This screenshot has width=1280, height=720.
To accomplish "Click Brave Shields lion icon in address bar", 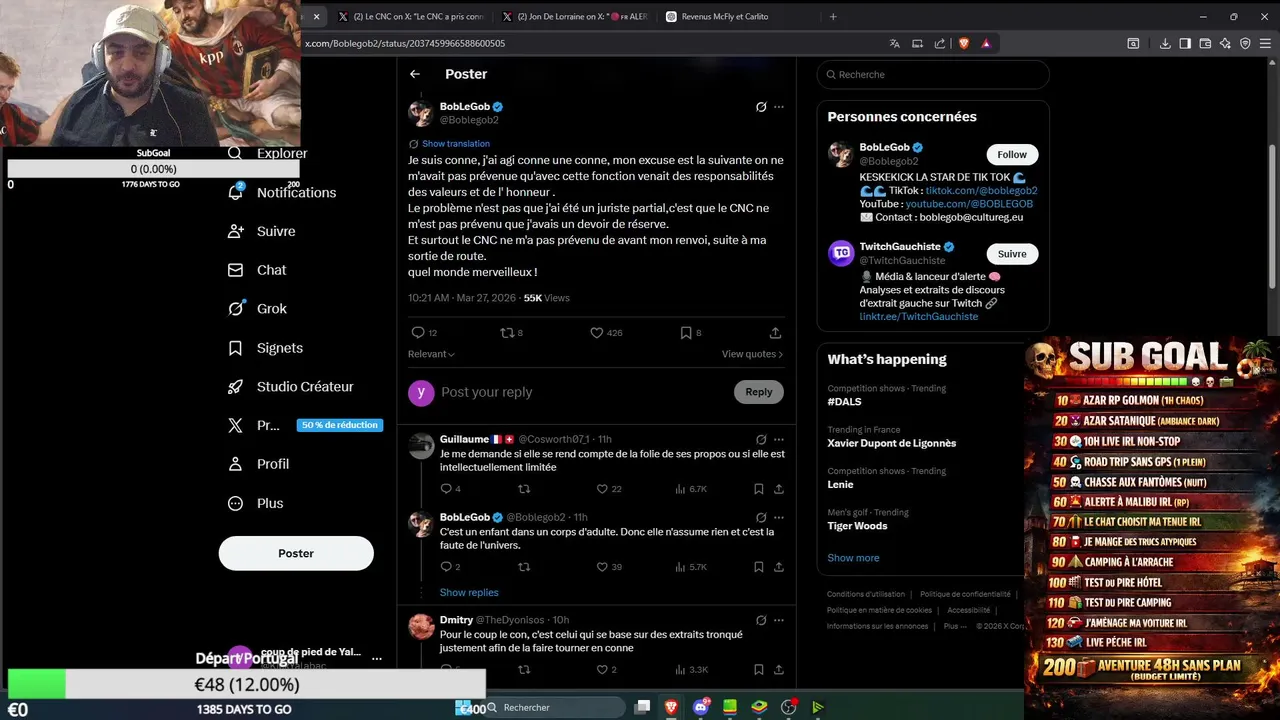I will click(964, 43).
